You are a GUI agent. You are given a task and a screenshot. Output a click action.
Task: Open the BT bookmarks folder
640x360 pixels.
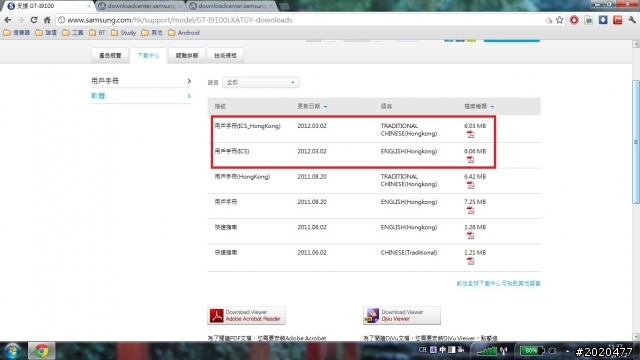click(97, 33)
